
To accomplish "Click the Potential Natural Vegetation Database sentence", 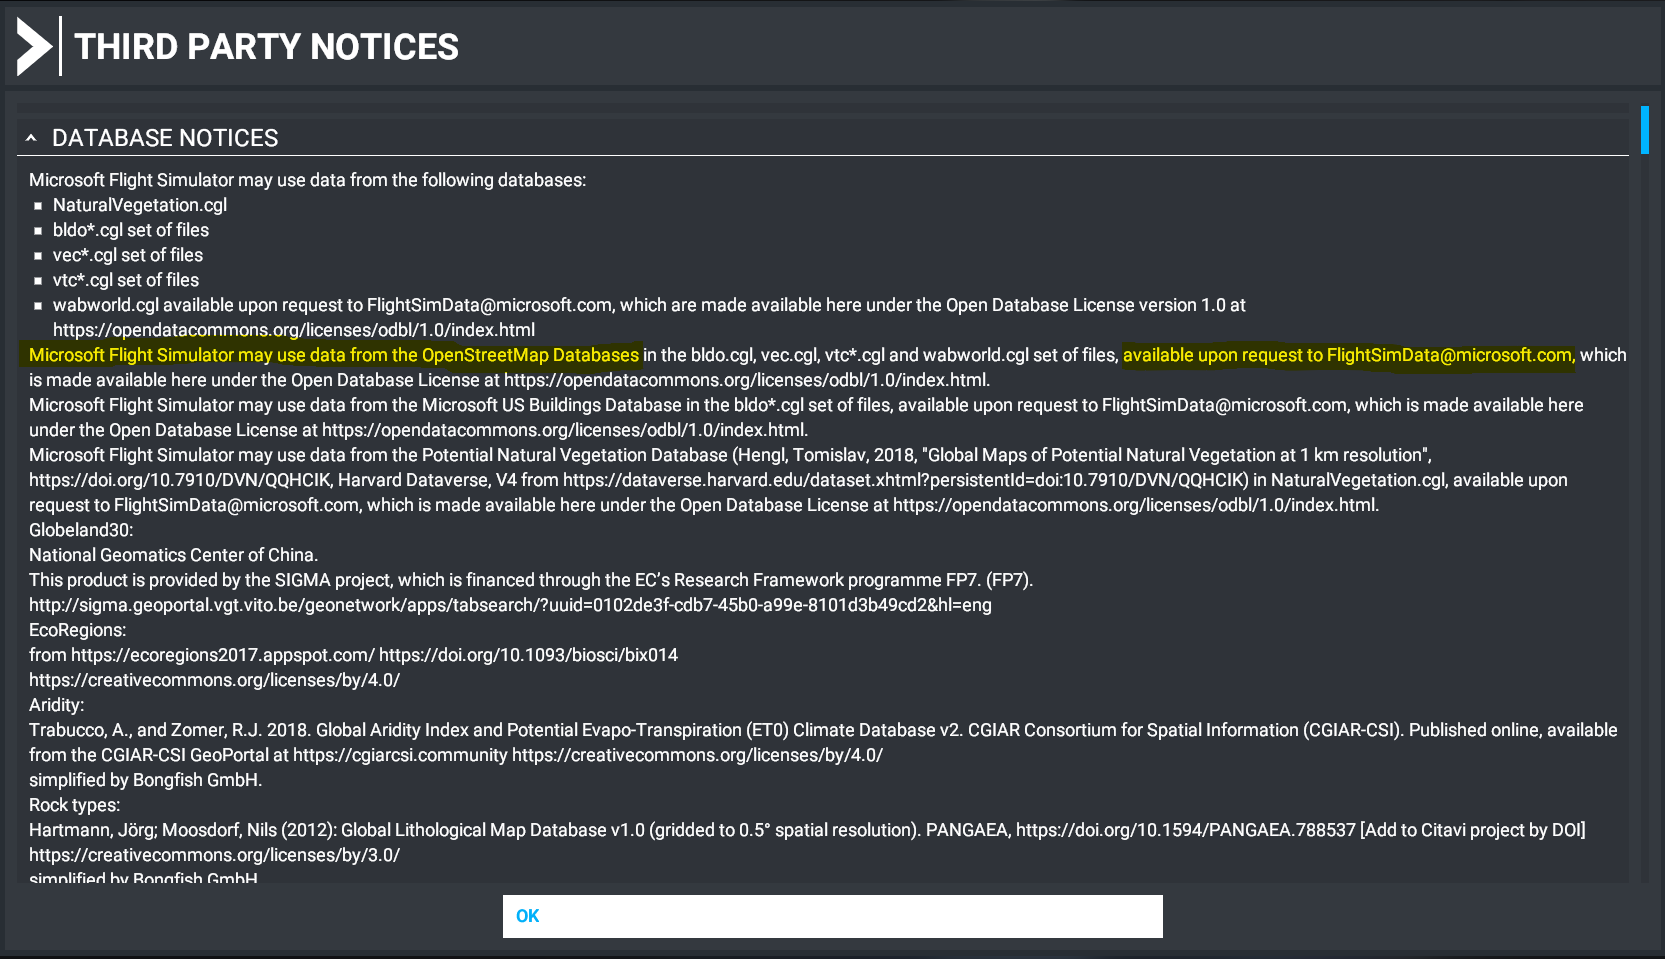I will (x=798, y=480).
